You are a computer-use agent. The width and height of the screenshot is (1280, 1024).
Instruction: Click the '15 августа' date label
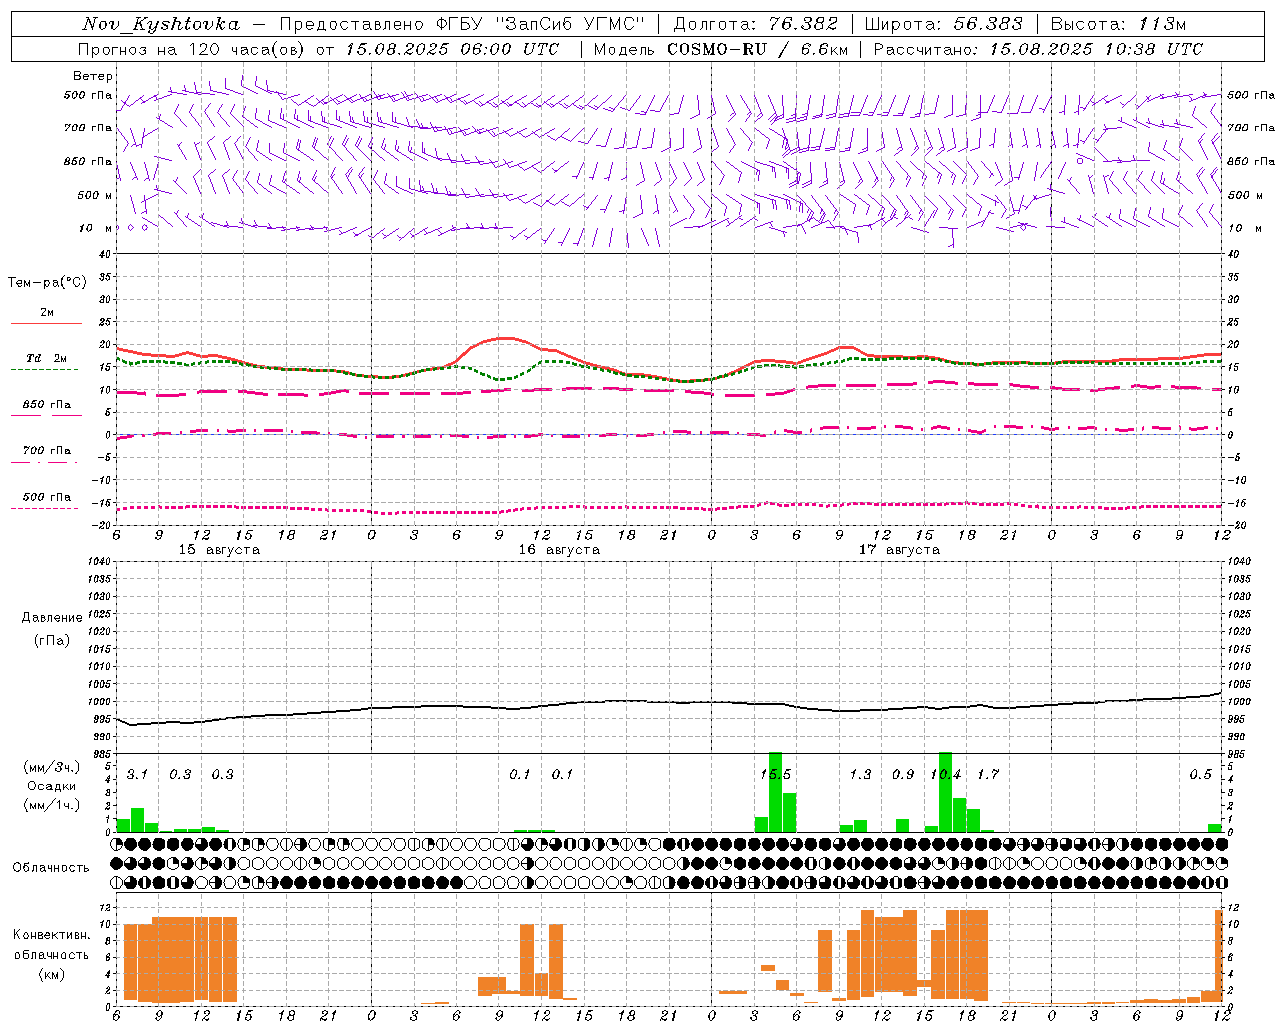[x=219, y=550]
